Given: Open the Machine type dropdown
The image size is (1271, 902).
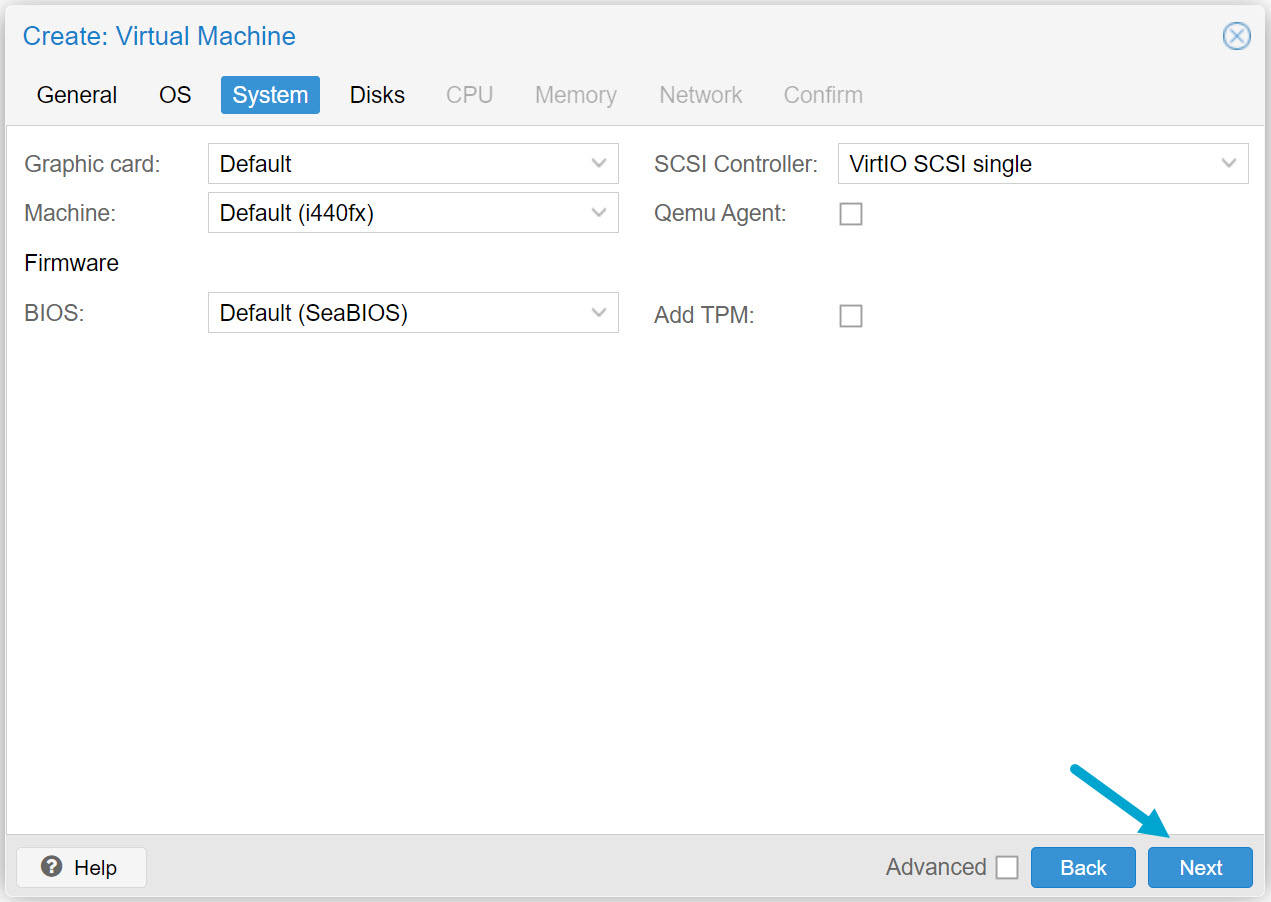Looking at the screenshot, I should 598,212.
